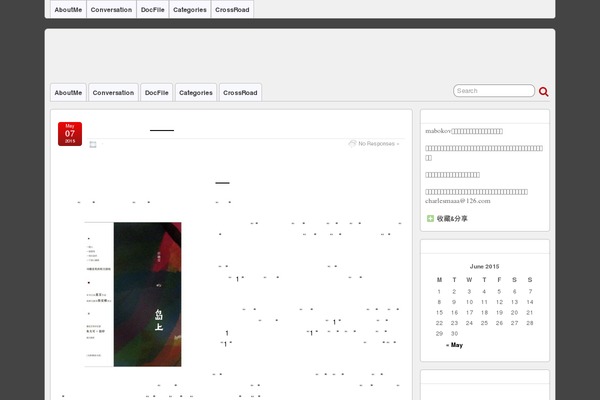Click the red search magnifier icon

543,92
